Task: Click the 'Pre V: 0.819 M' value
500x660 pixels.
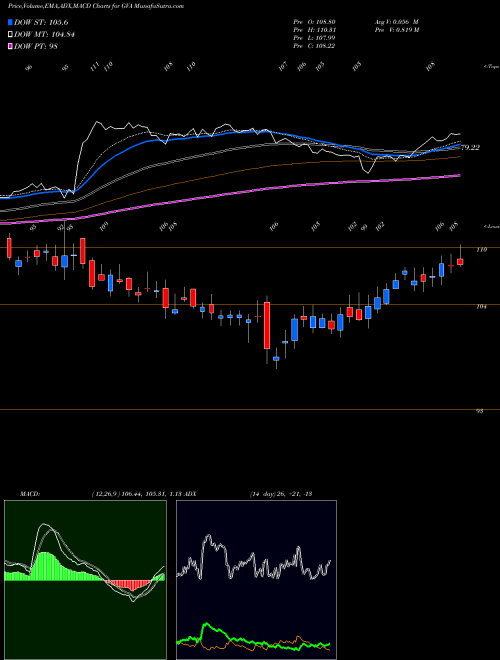Action: point(396,30)
